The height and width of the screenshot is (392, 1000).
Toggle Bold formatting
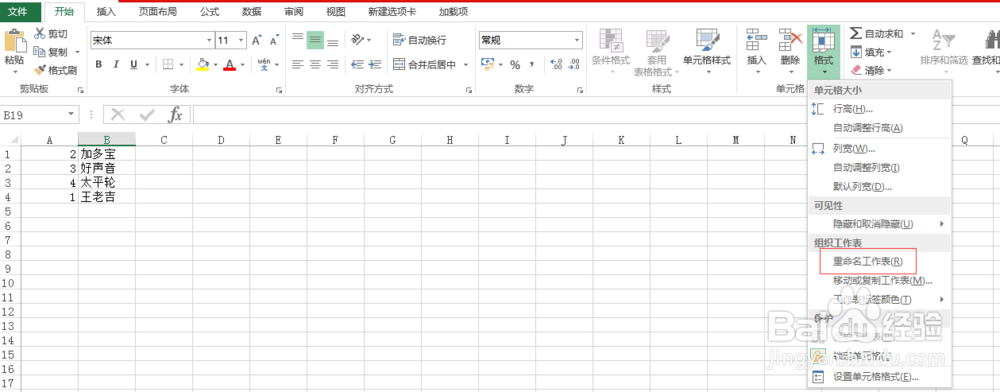[x=99, y=64]
